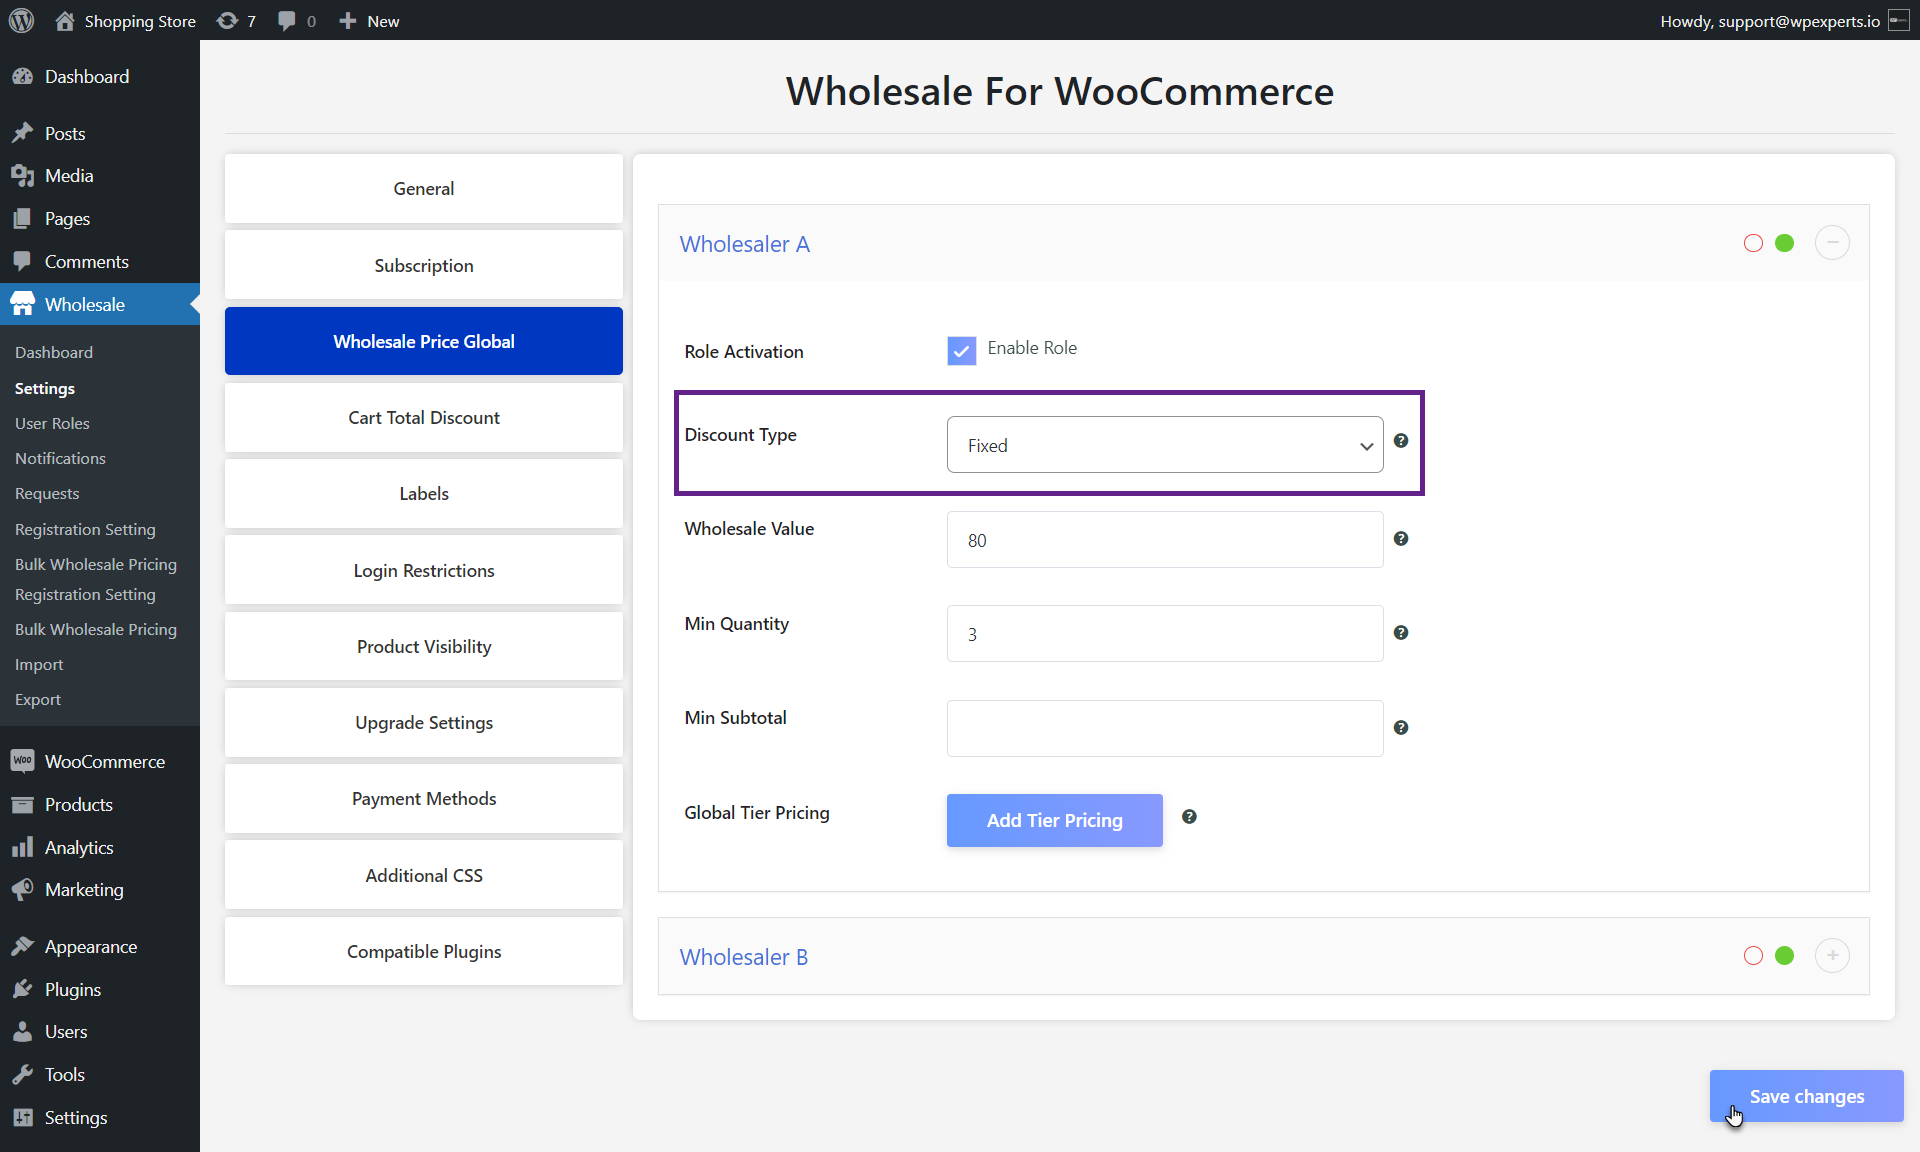This screenshot has height=1152, width=1920.
Task: Click Wholesaler A green circle toggle
Action: (x=1784, y=243)
